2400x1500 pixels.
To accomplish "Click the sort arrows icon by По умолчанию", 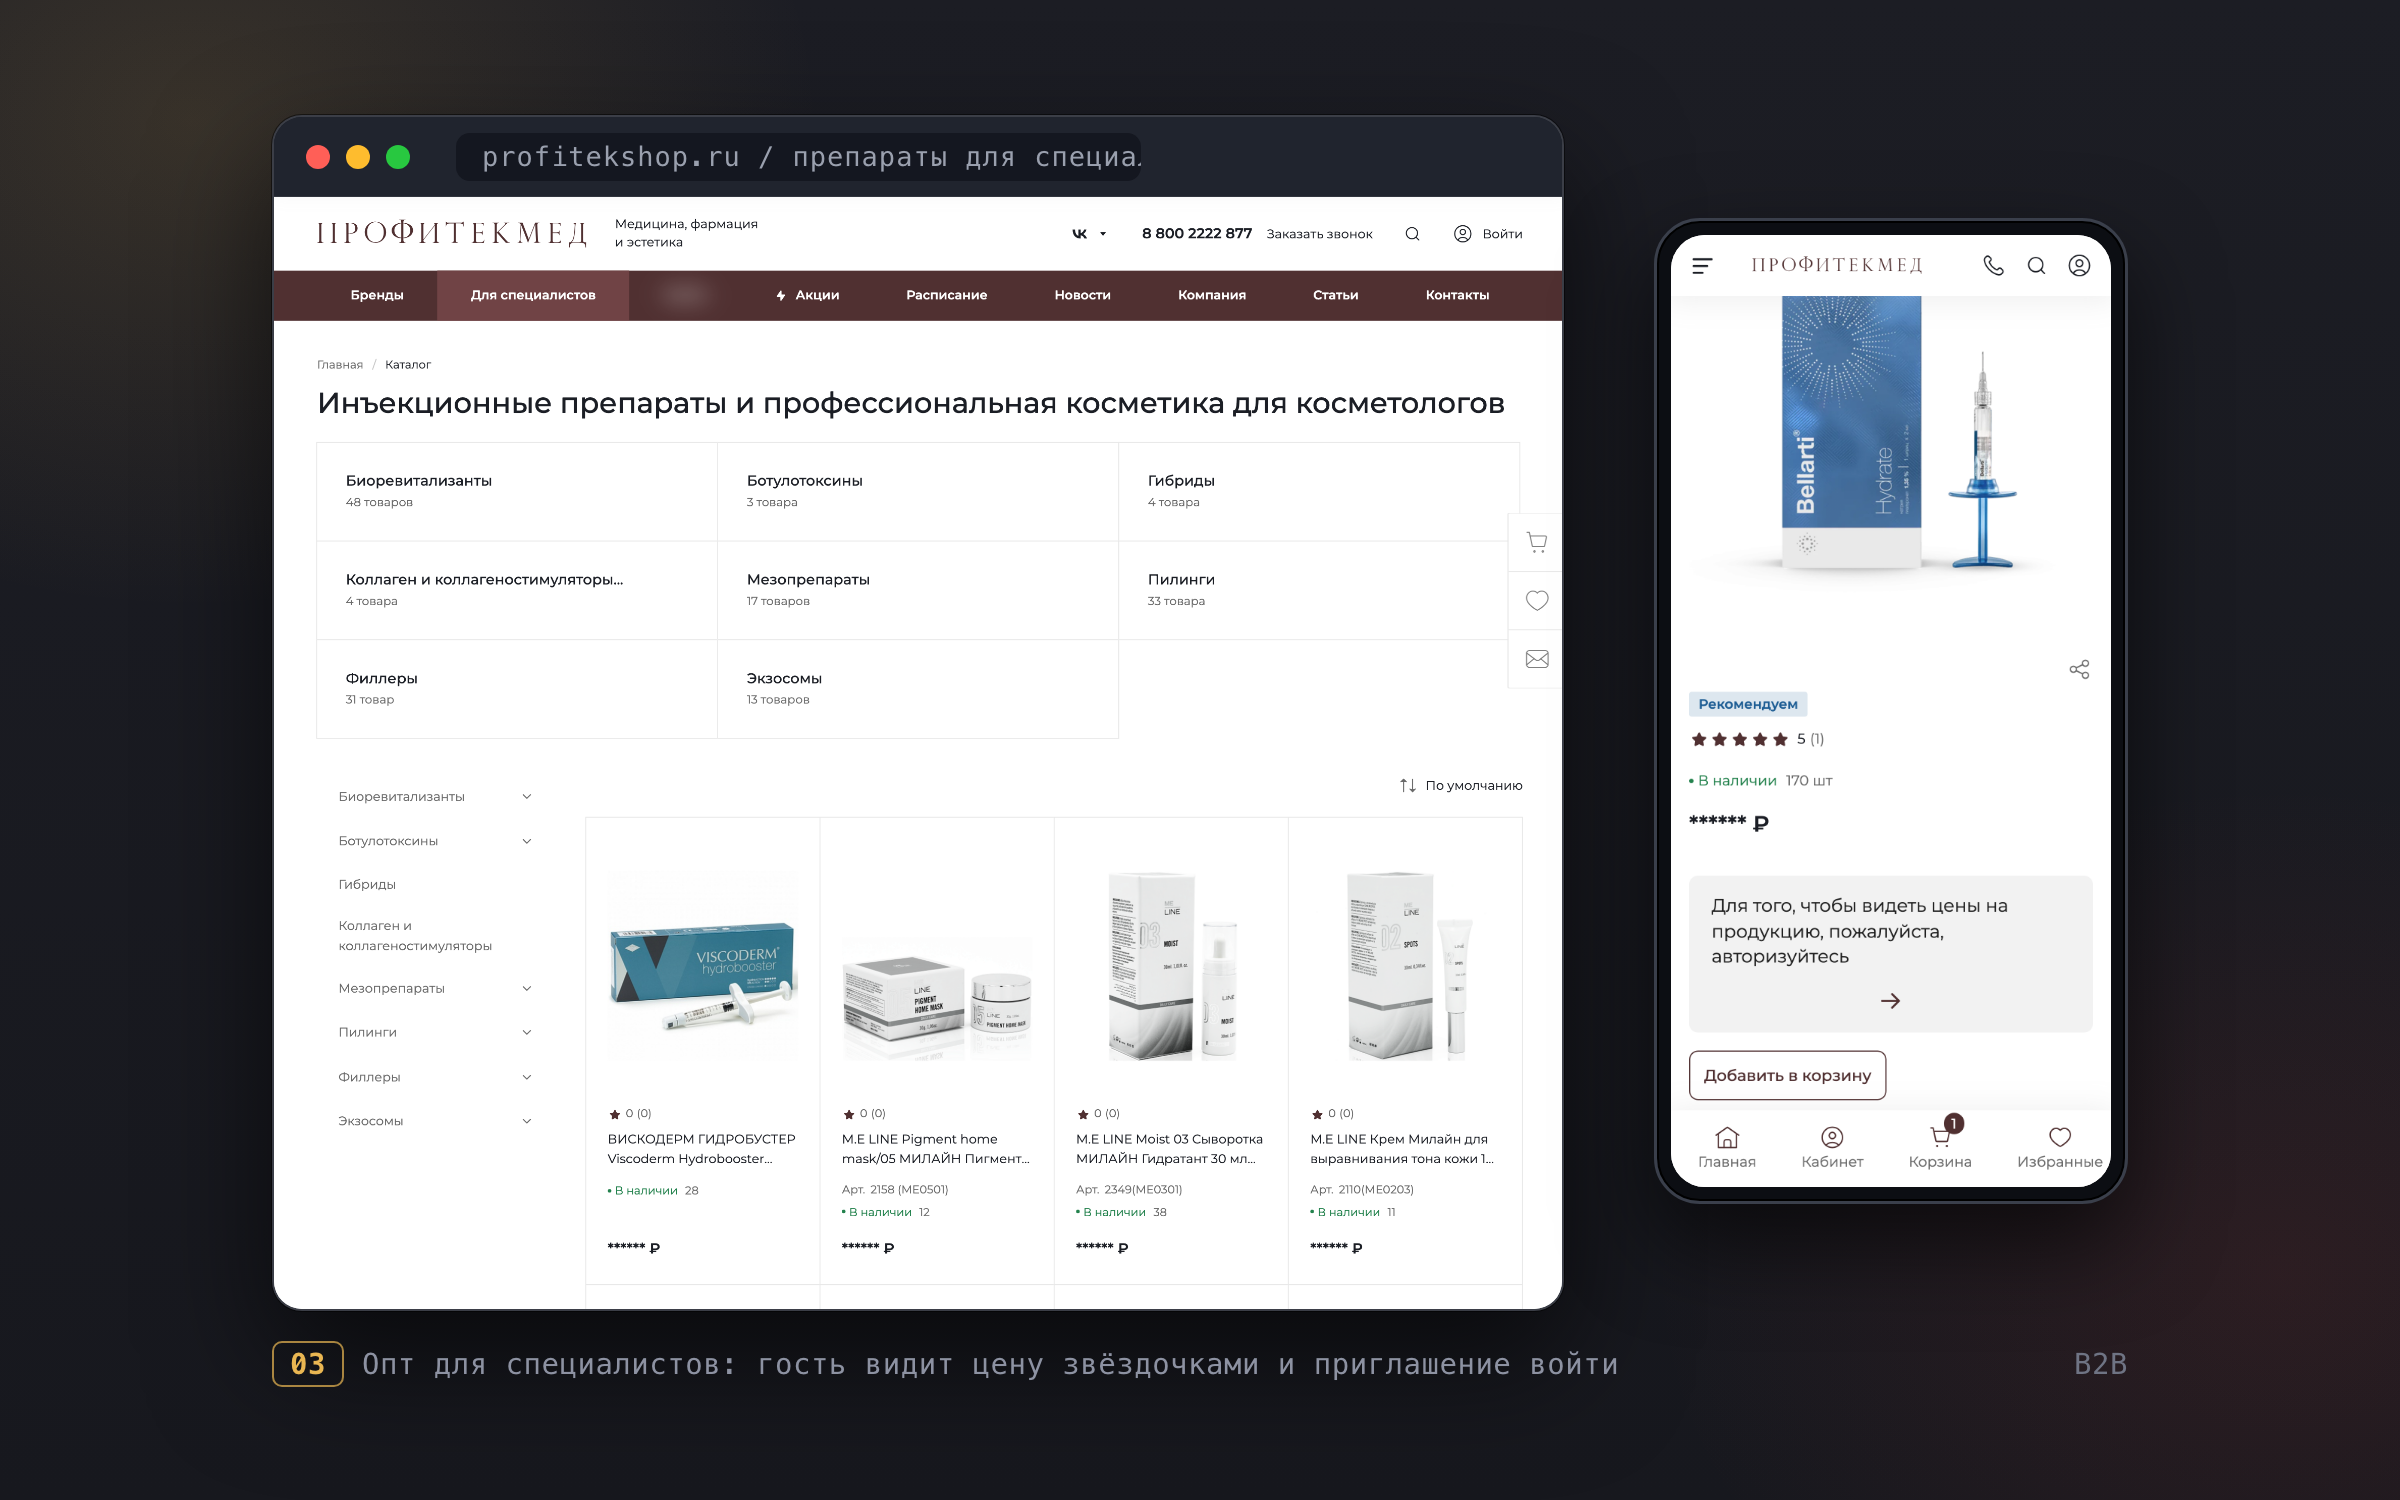I will pos(1408,786).
